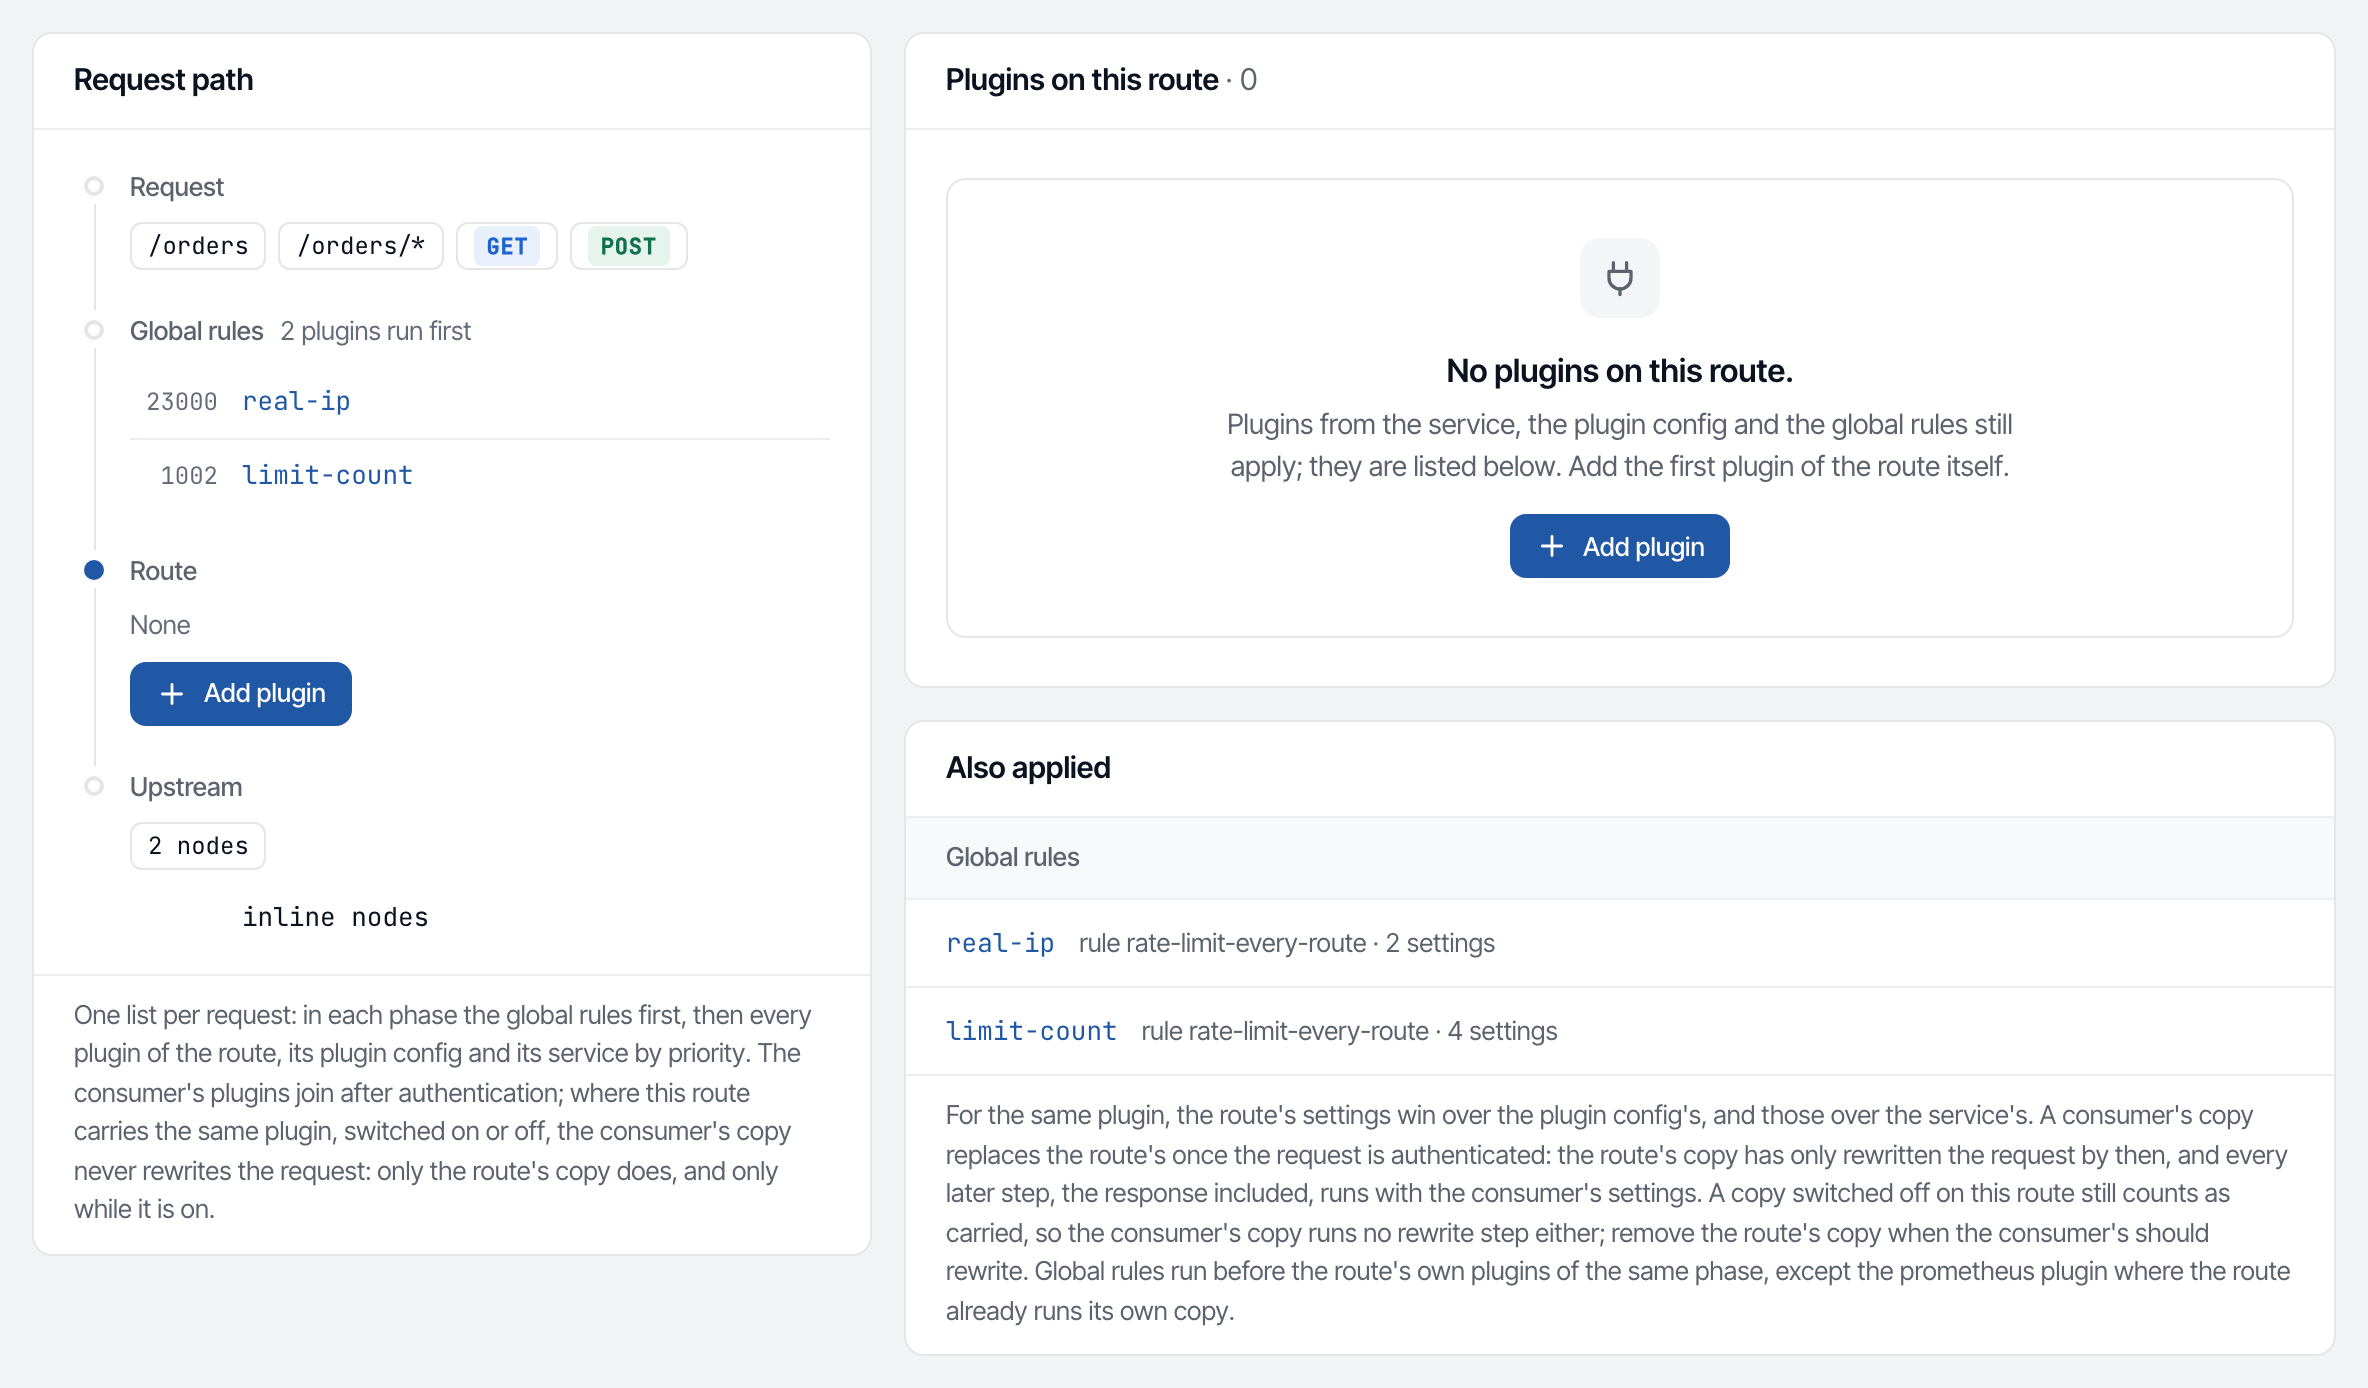Click priority value 1002
Screen dimensions: 2368x1388
click(x=189, y=476)
